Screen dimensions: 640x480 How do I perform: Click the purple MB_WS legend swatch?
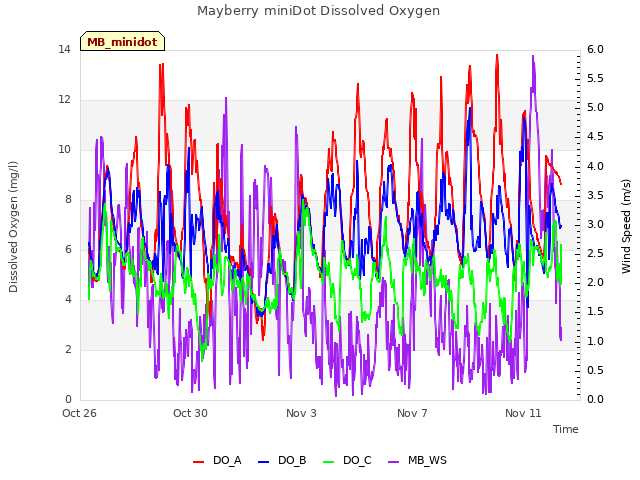coord(393,462)
